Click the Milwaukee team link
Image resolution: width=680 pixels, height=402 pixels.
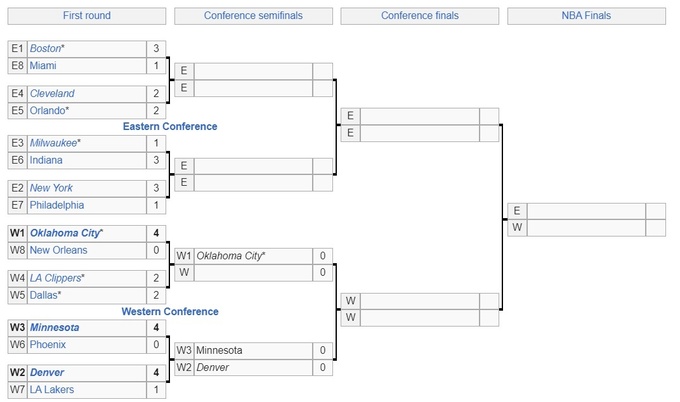point(55,143)
